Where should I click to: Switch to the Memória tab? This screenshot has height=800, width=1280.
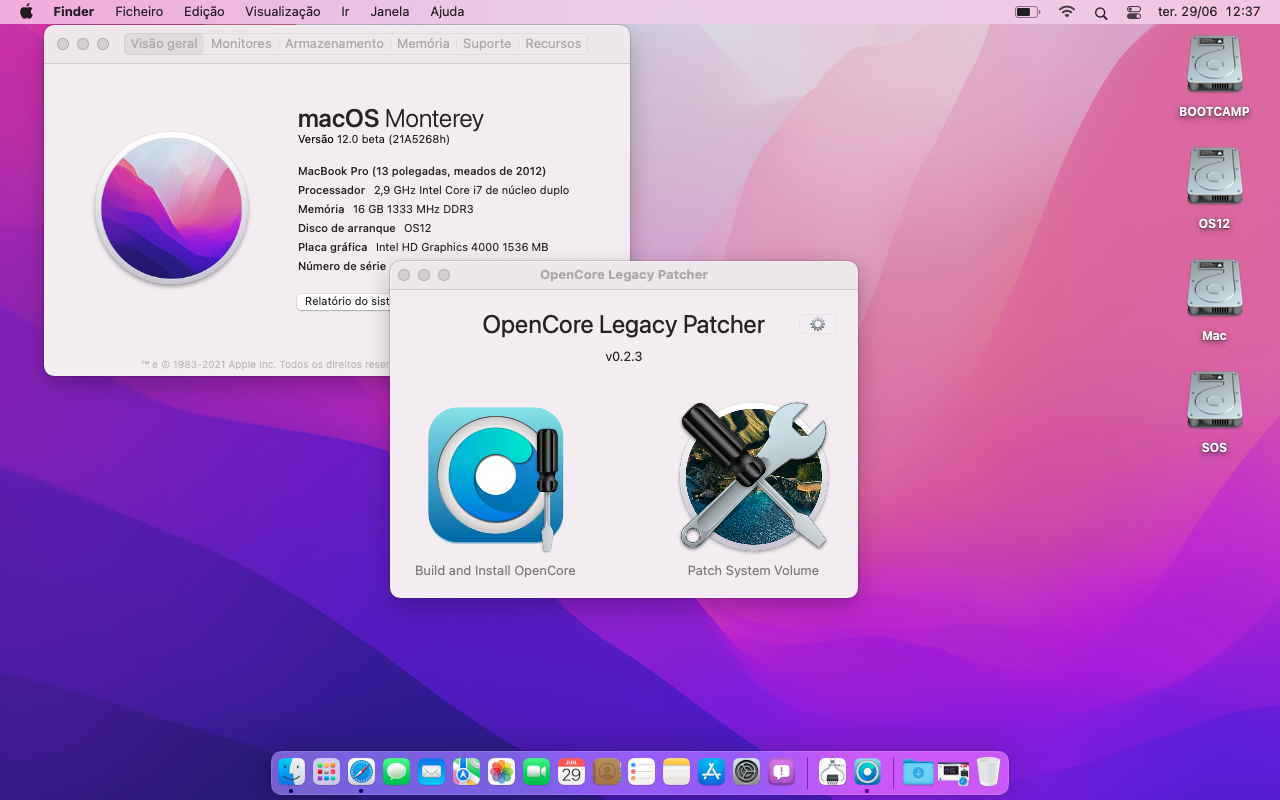[423, 44]
